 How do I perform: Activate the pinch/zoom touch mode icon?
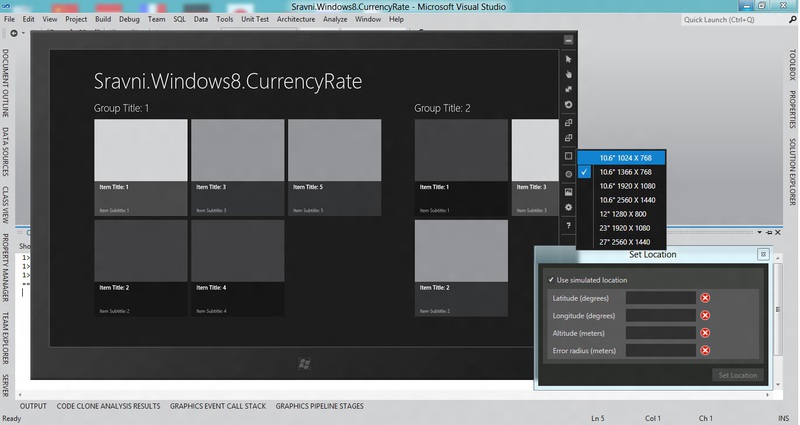click(x=568, y=89)
